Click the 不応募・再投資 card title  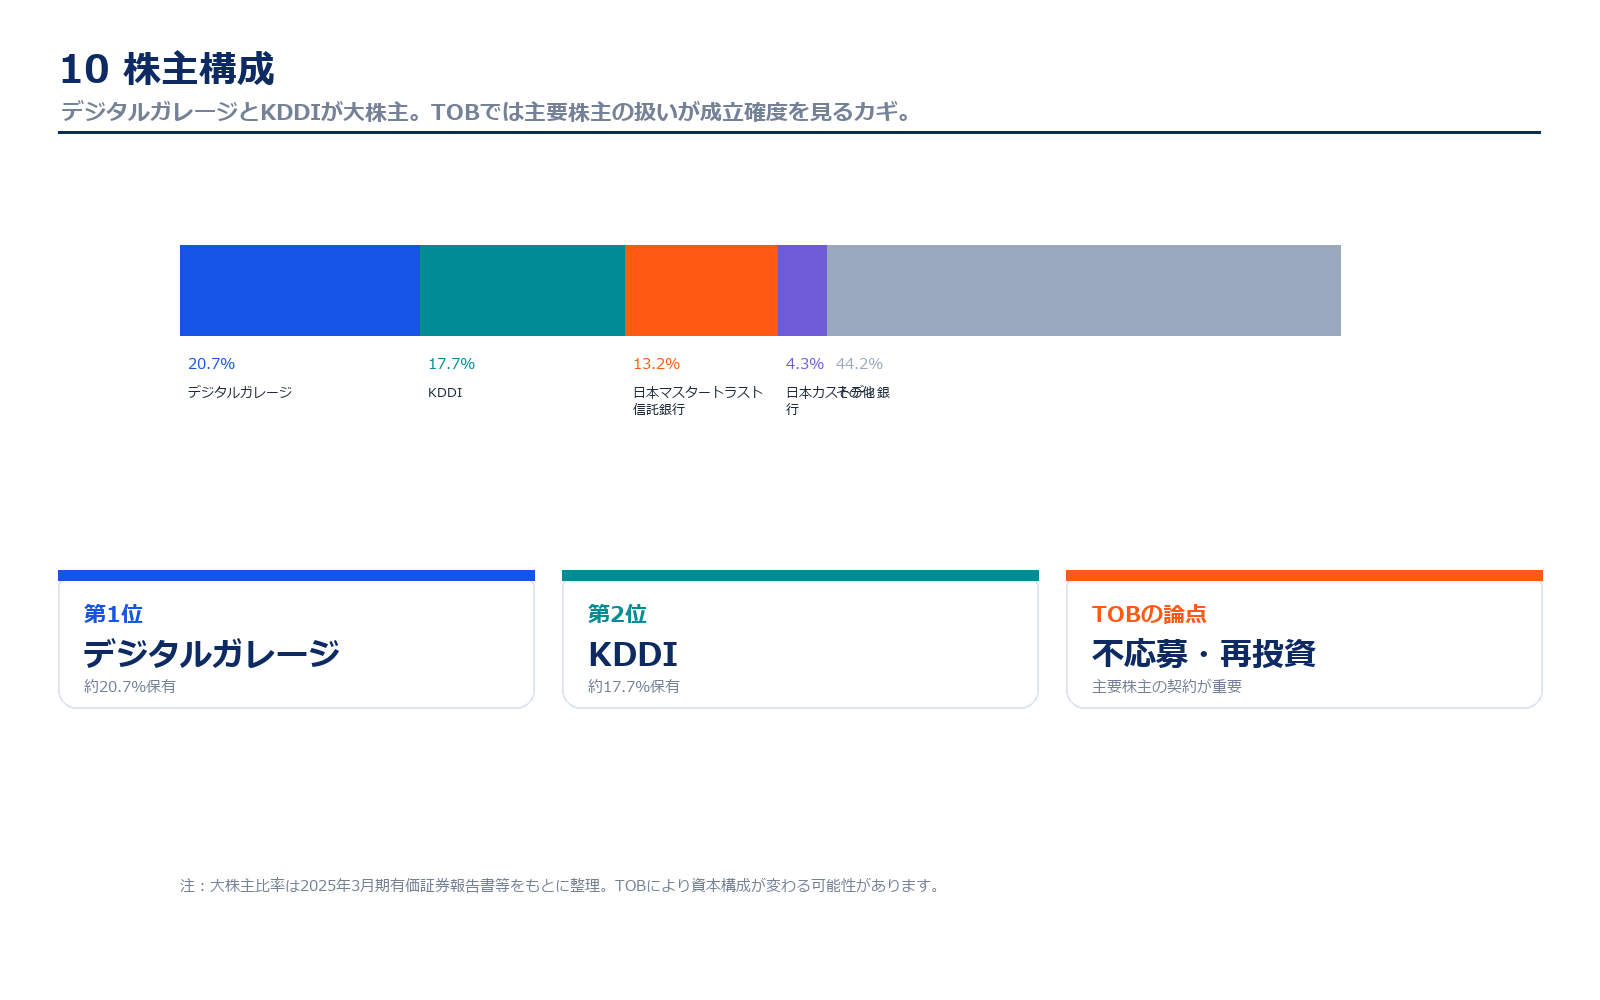pyautogui.click(x=1204, y=654)
